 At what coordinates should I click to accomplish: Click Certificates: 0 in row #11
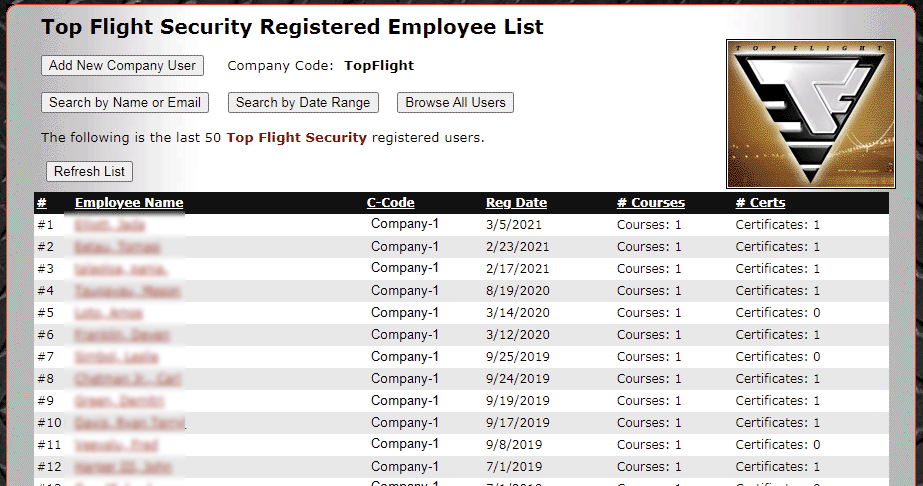(x=778, y=445)
